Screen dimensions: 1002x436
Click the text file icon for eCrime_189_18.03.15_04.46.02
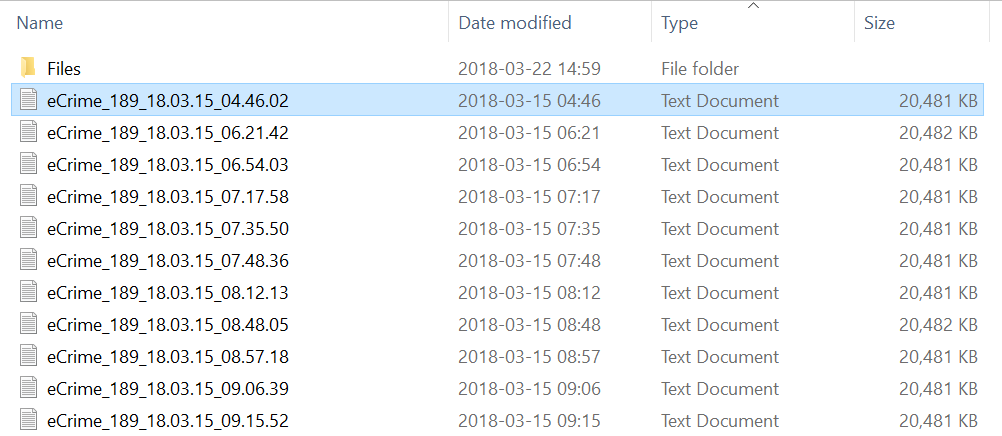(28, 100)
